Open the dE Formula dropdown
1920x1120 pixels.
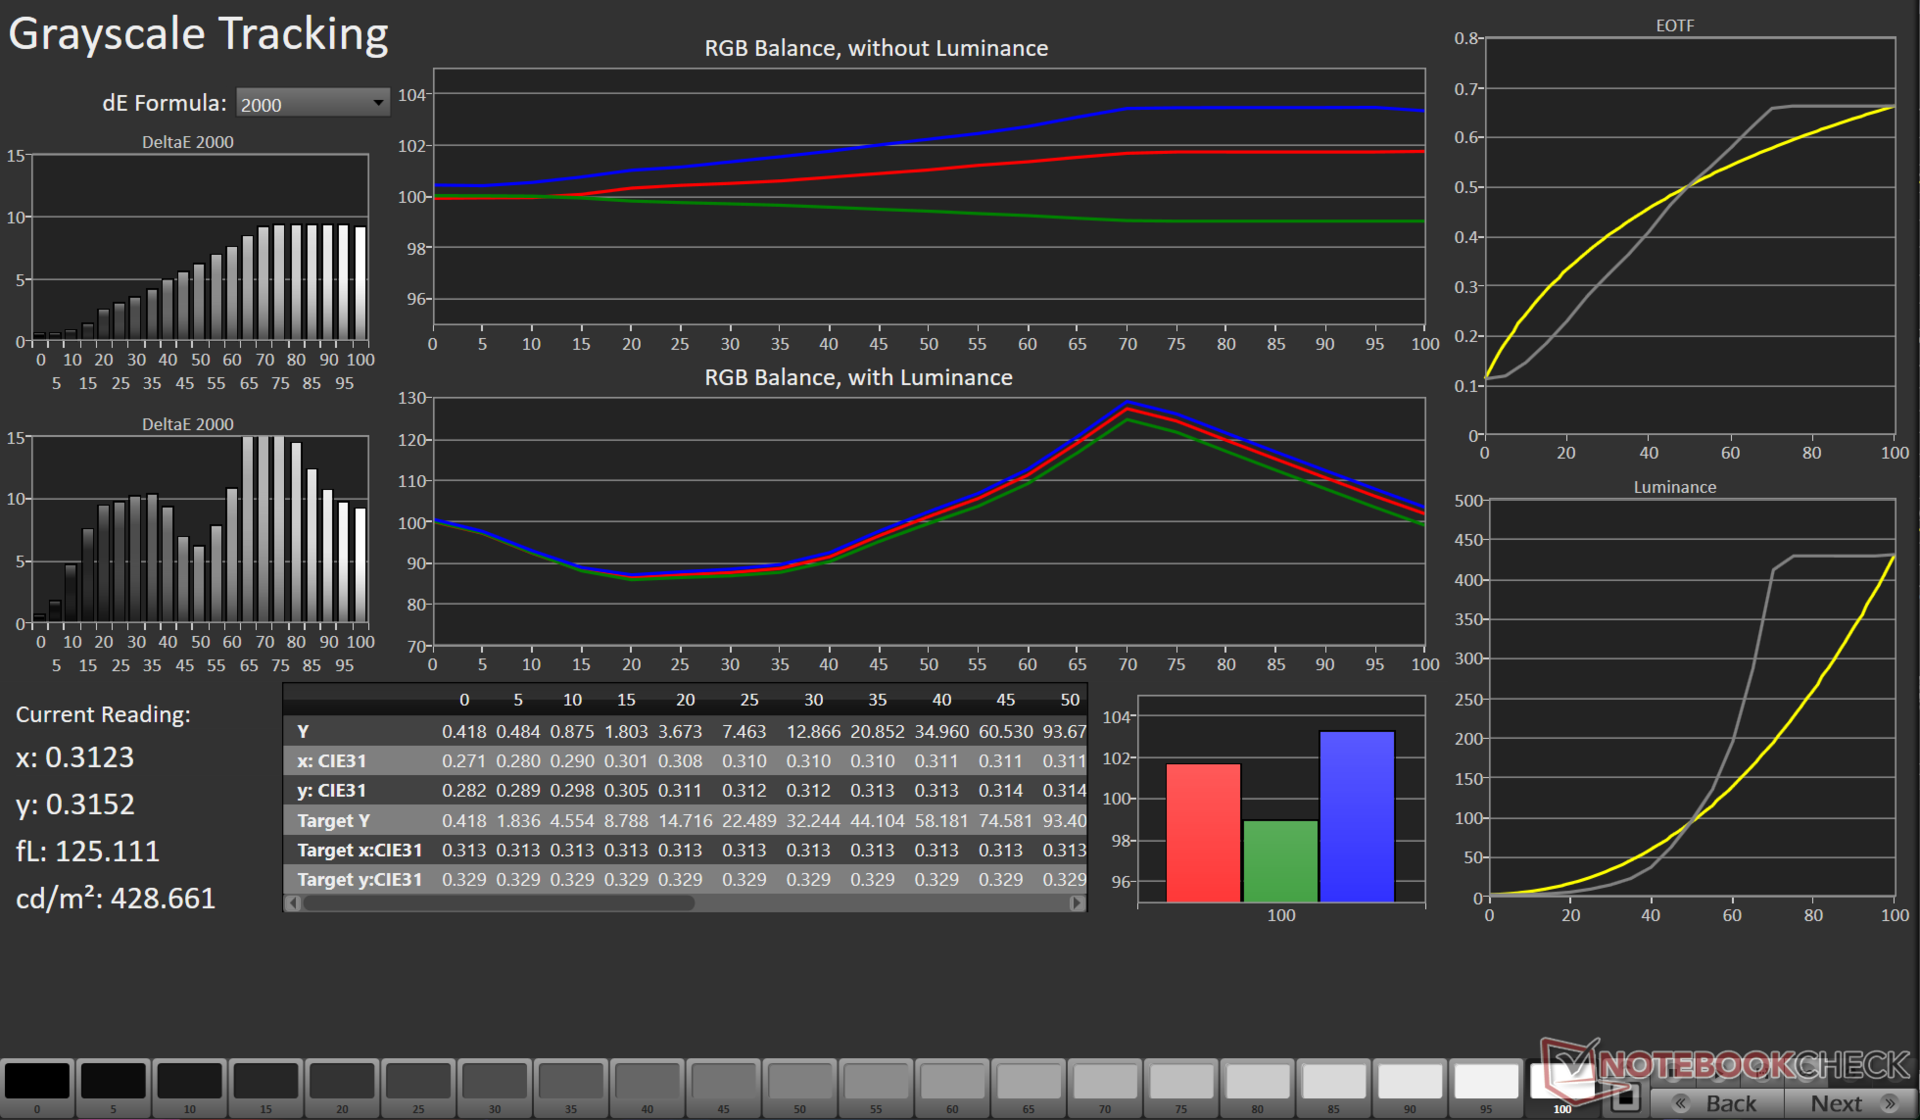pos(312,103)
